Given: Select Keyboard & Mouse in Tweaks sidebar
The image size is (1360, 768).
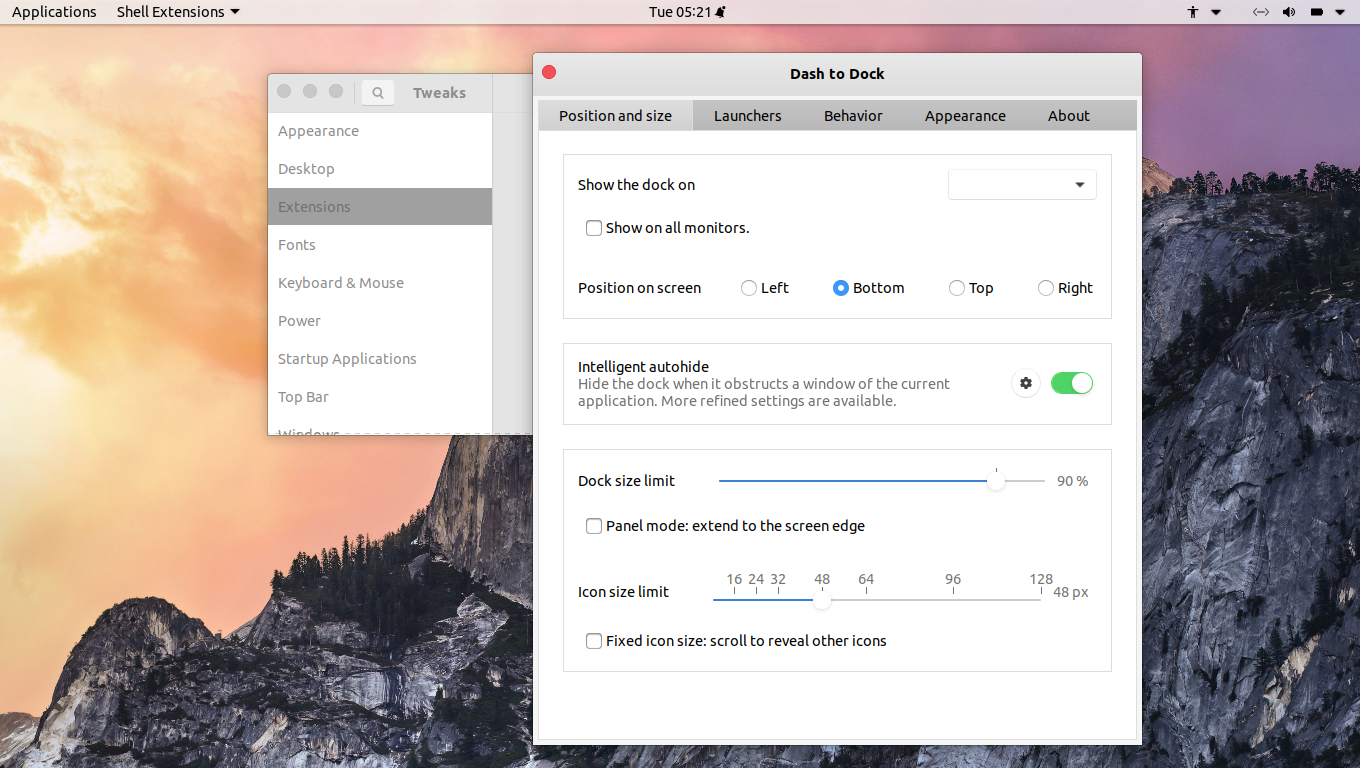Looking at the screenshot, I should pyautogui.click(x=380, y=283).
